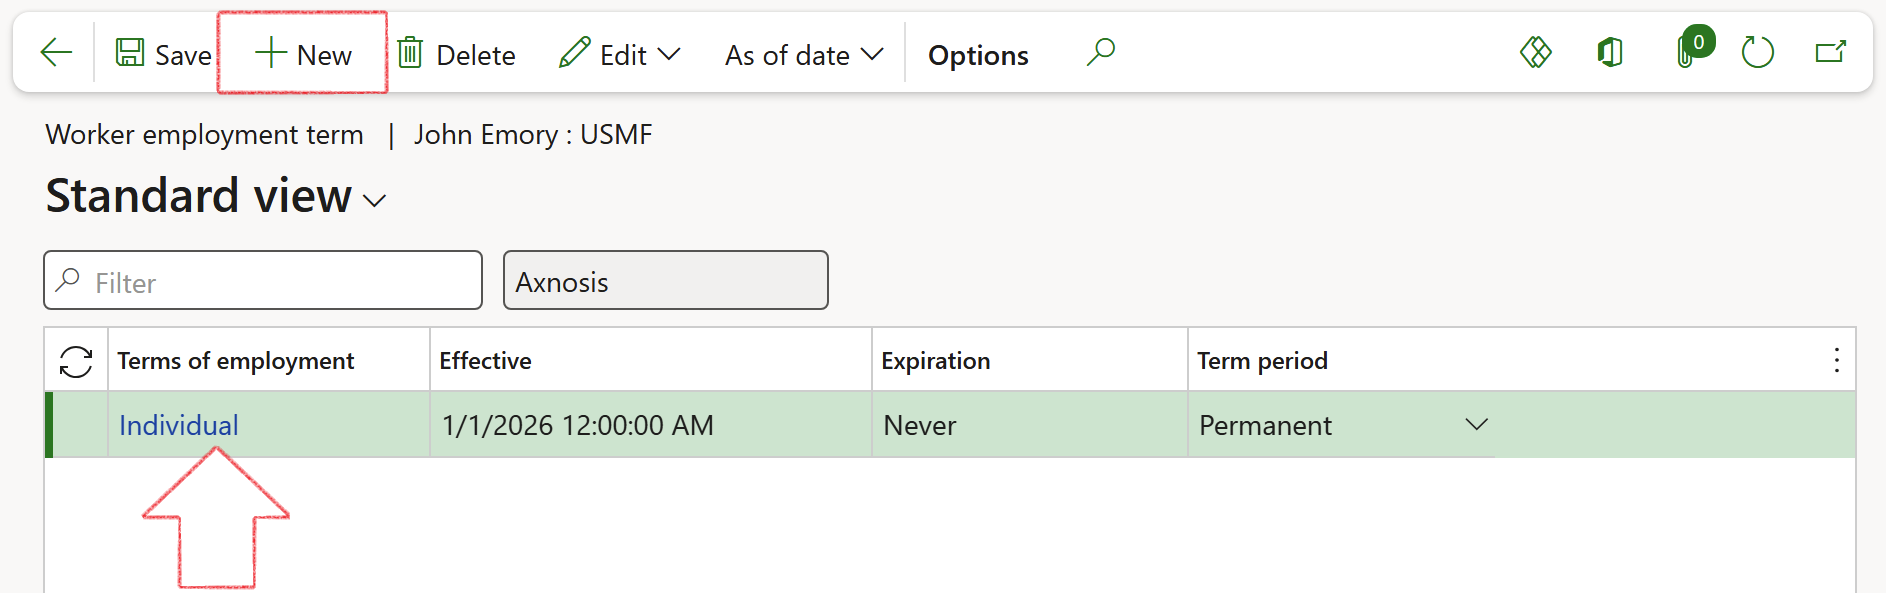
Task: Open form in new window icon
Action: [x=1830, y=52]
